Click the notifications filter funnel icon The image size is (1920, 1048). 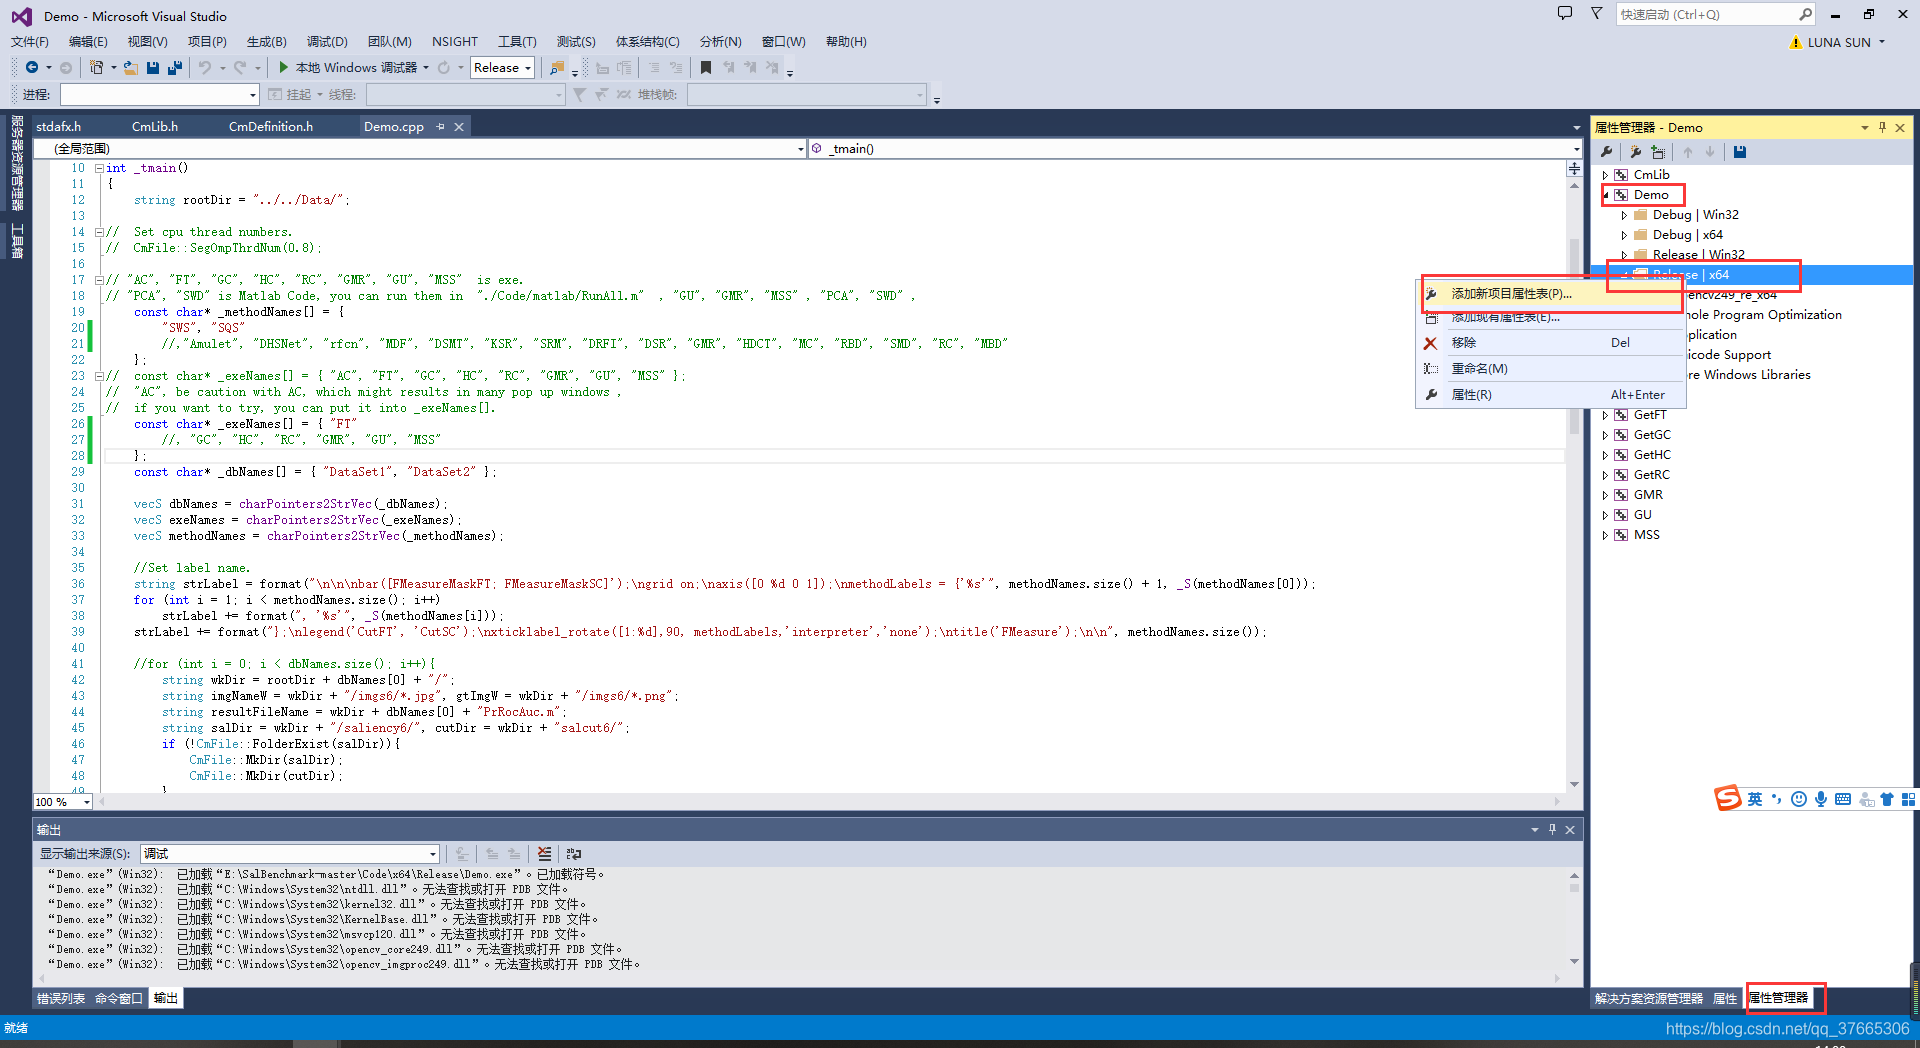point(1597,13)
